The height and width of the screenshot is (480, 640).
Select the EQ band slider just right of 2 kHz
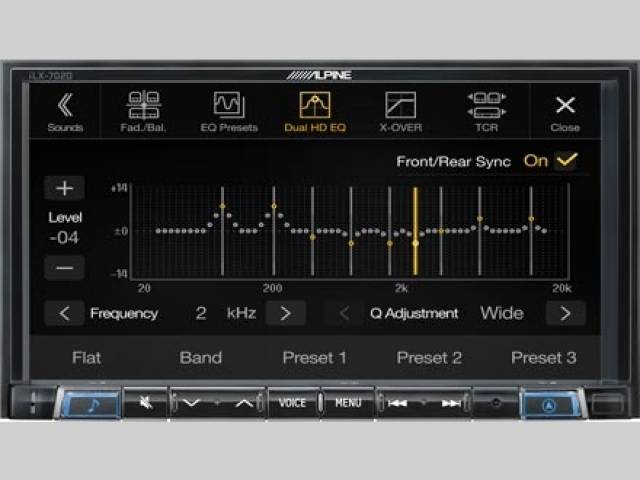point(441,231)
